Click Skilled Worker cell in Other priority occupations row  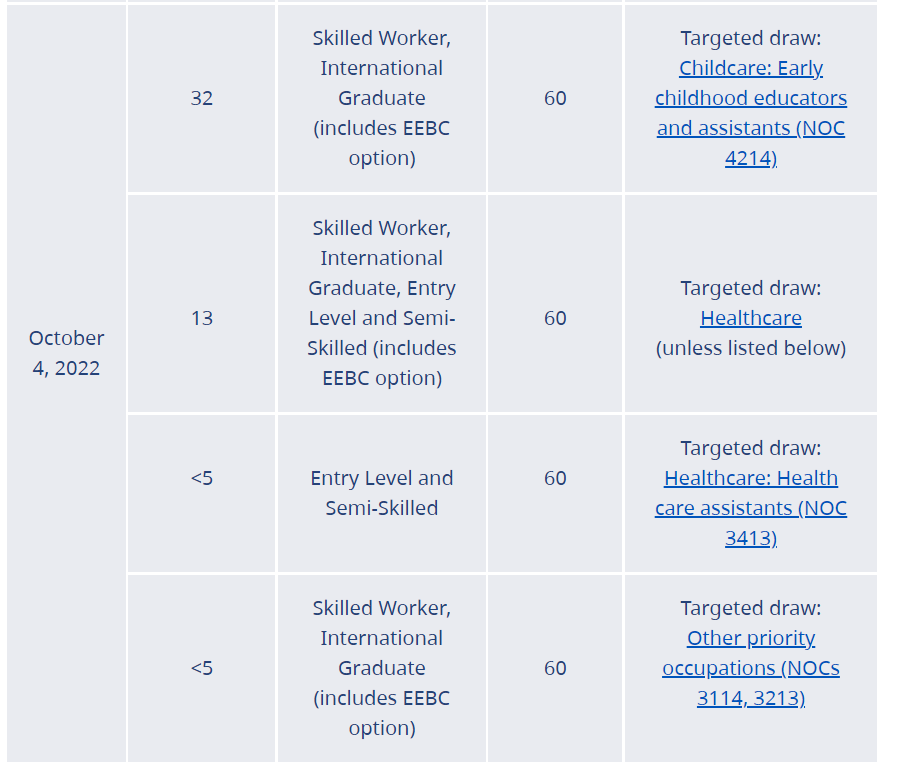[382, 668]
